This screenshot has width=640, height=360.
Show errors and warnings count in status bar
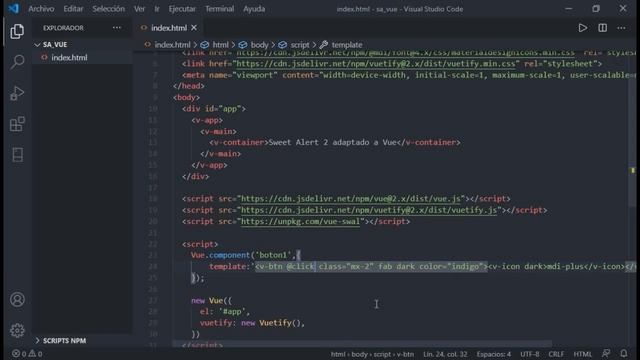pos(27,353)
